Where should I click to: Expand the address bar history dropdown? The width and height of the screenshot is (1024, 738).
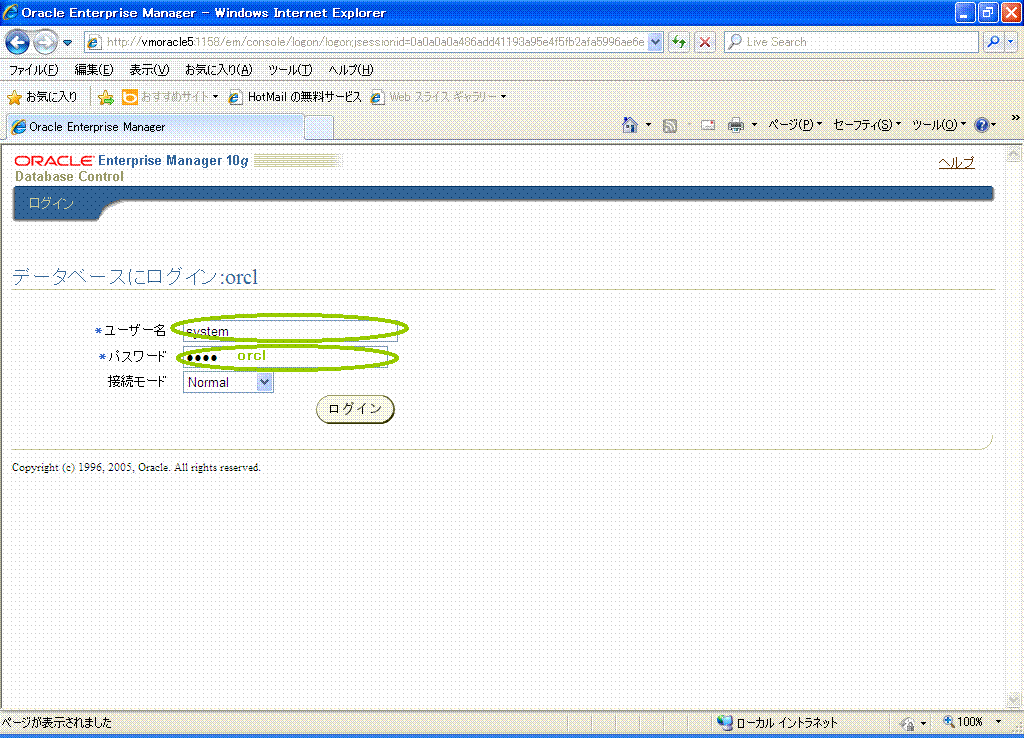655,42
